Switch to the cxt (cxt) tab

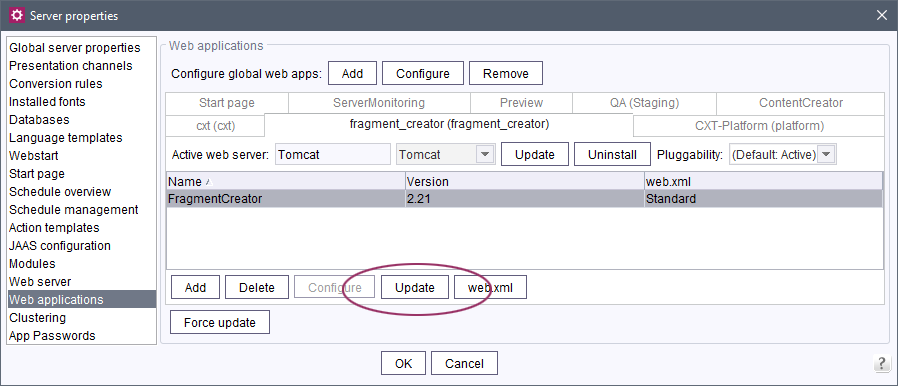pyautogui.click(x=215, y=126)
